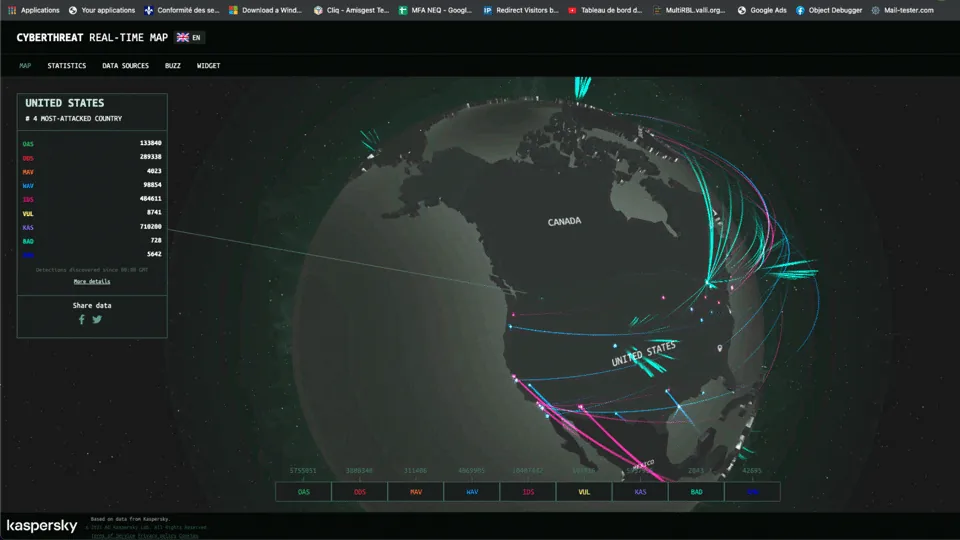
Task: Open the UK flag EN language selector
Action: coord(189,37)
